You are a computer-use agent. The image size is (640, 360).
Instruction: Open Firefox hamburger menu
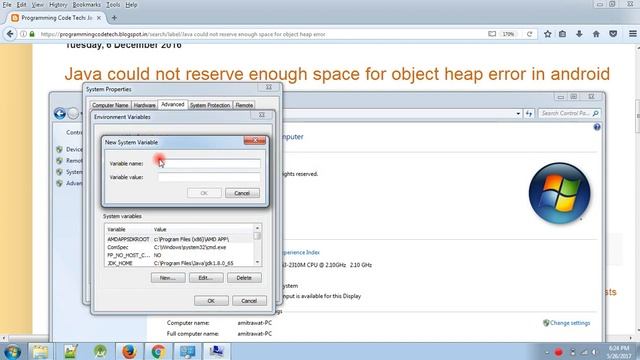pos(633,34)
